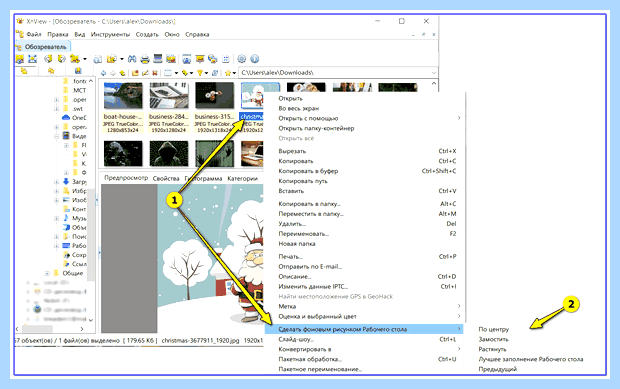Screen dimensions: 620x389
Task: Rotate image right with toolbar icon
Action: click(61, 59)
